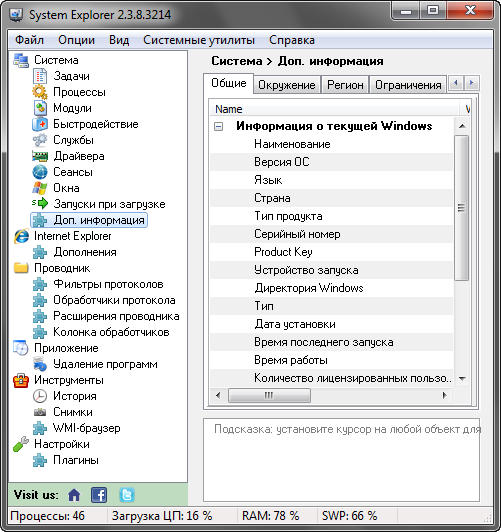Select the WMI-браузер tree item
Viewport: 501px width, 532px height.
point(86,428)
